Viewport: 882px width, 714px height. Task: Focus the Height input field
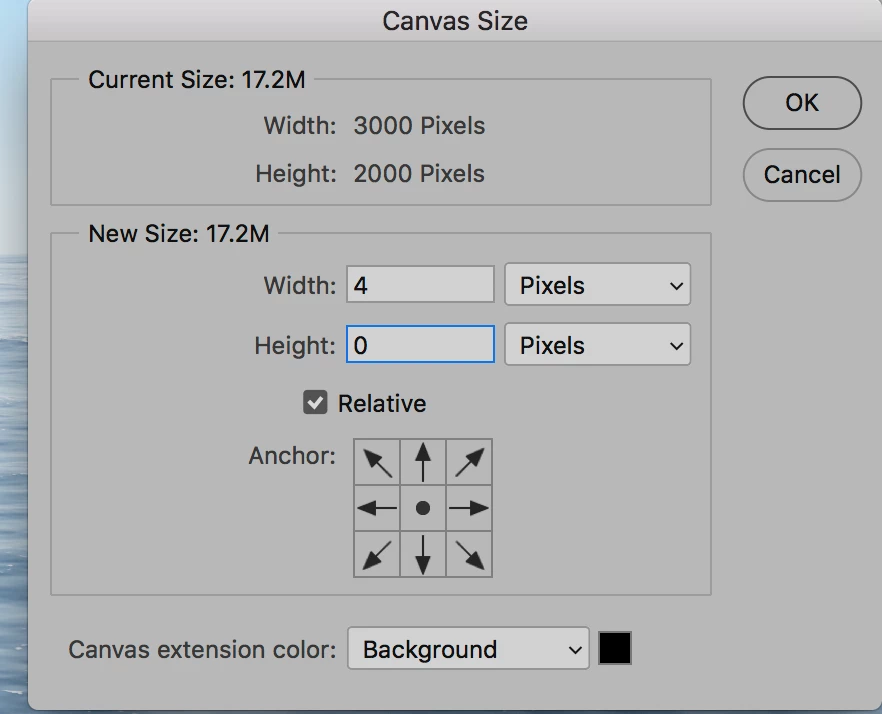click(420, 346)
